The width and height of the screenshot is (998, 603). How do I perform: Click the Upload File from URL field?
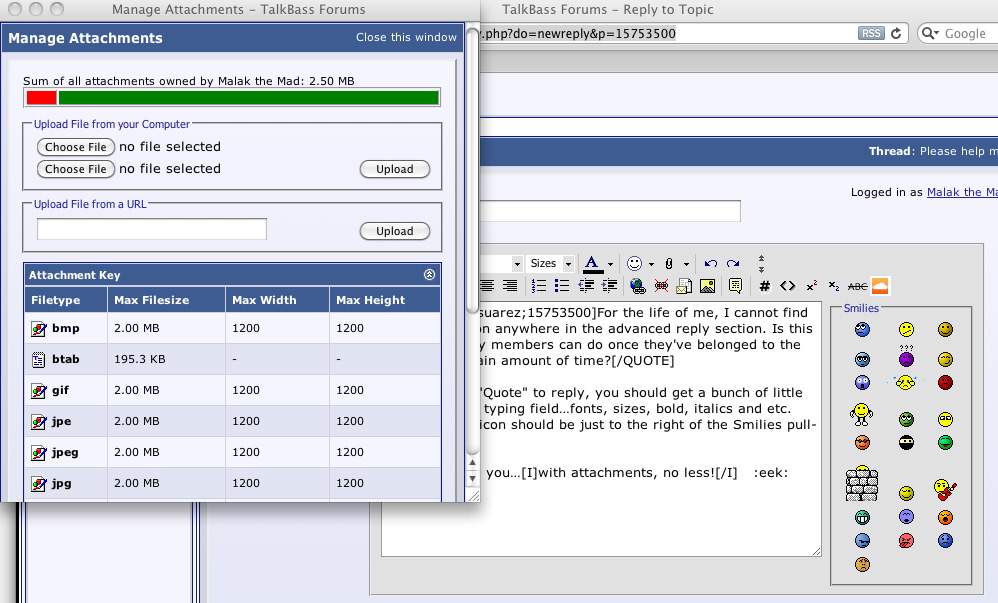click(151, 229)
